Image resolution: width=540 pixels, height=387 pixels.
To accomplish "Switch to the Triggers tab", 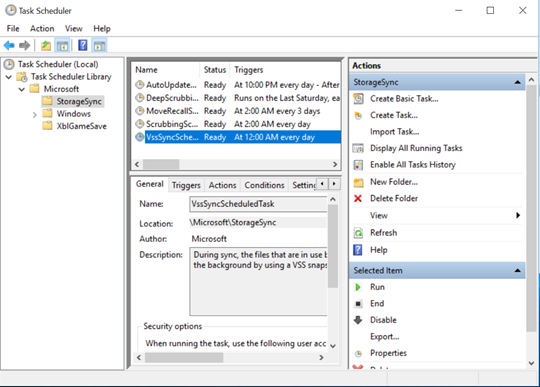I will [186, 185].
